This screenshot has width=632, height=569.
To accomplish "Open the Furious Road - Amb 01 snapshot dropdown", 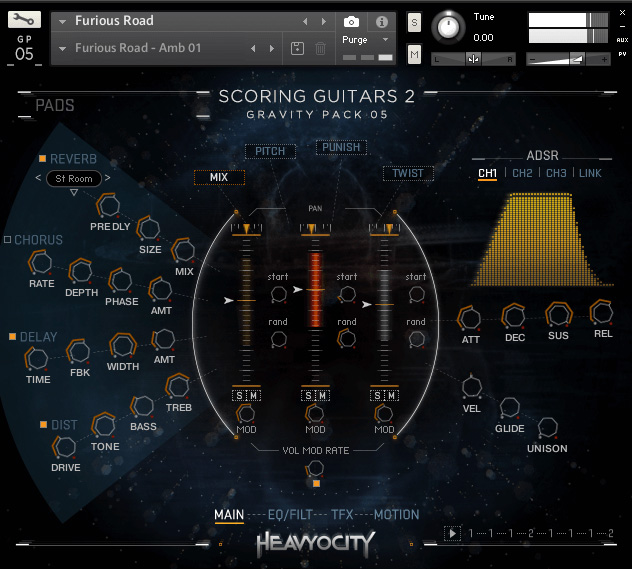I will (x=62, y=49).
